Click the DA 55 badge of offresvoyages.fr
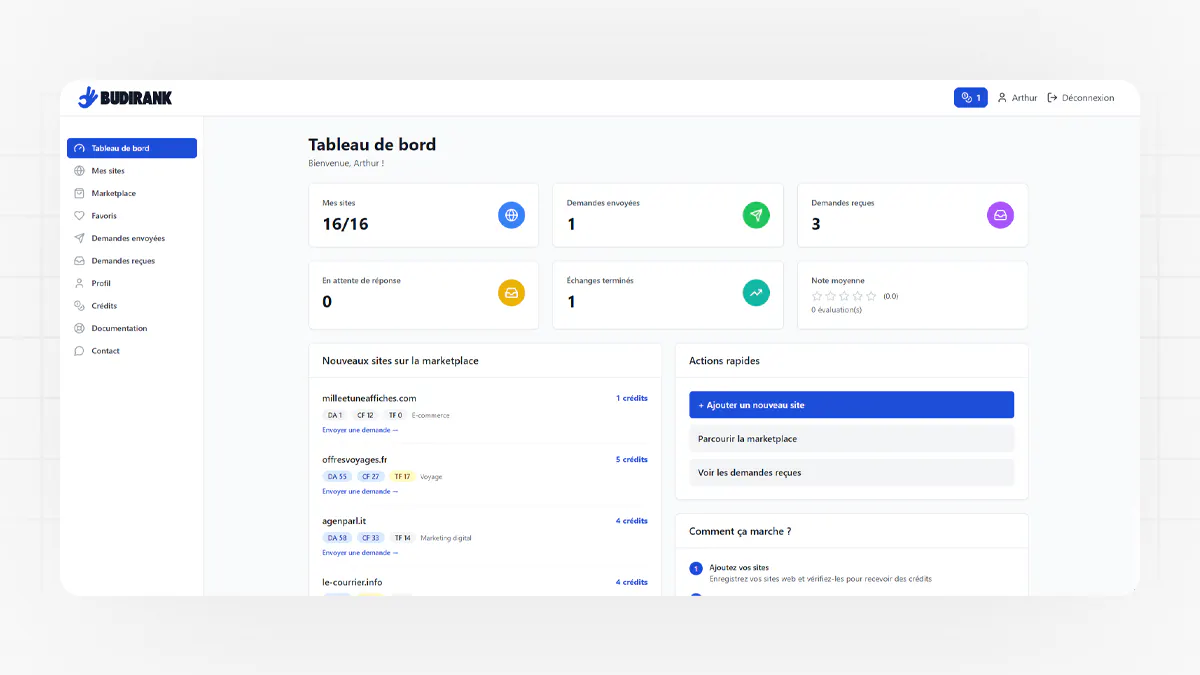 pyautogui.click(x=337, y=477)
